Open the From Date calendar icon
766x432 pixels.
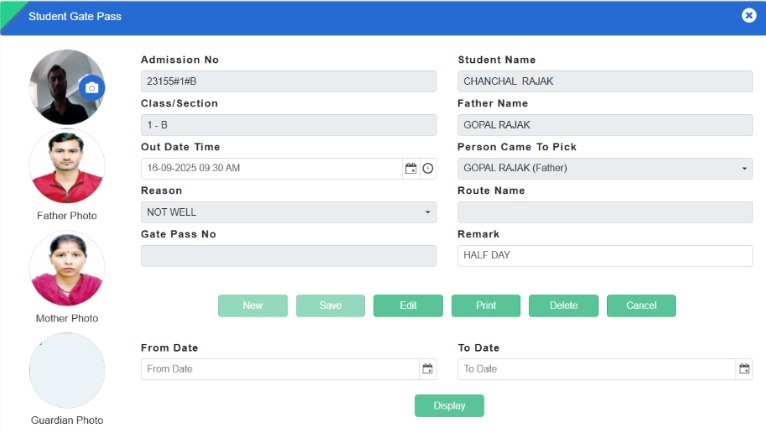428,369
